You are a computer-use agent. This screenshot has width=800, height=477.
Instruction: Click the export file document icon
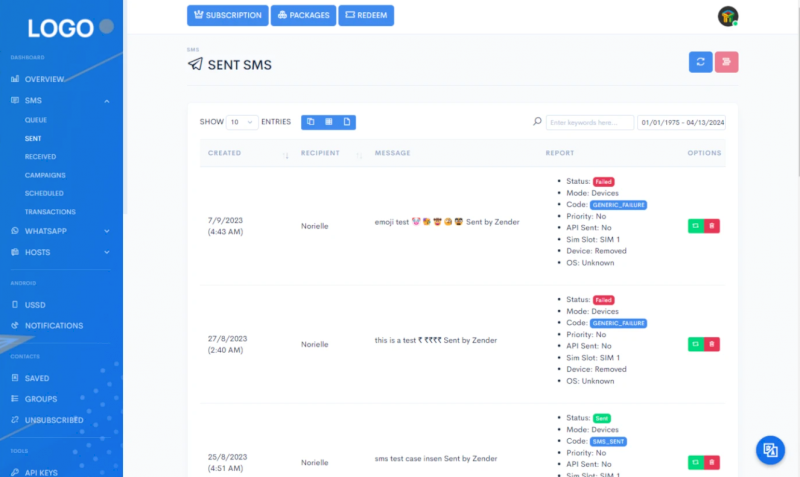tap(346, 122)
